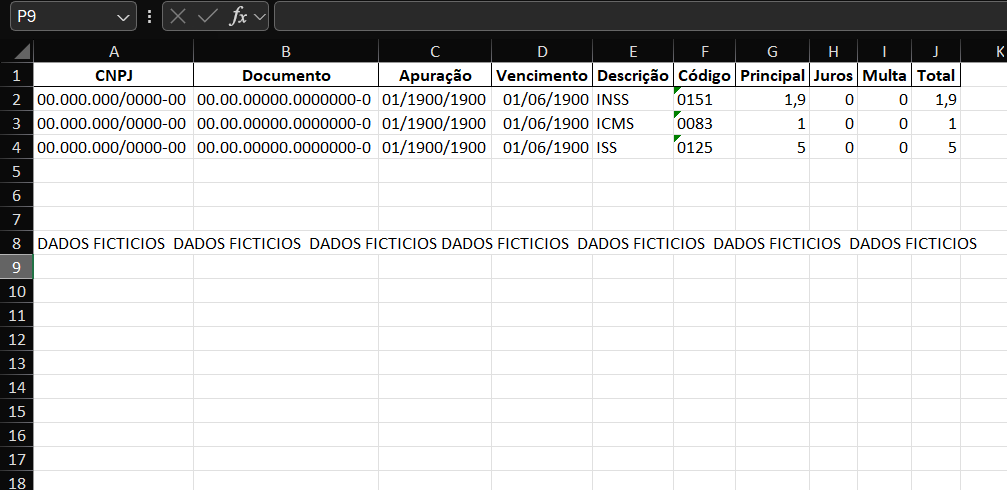Select column A header
Viewport: 1007px width, 490px height.
(113, 51)
